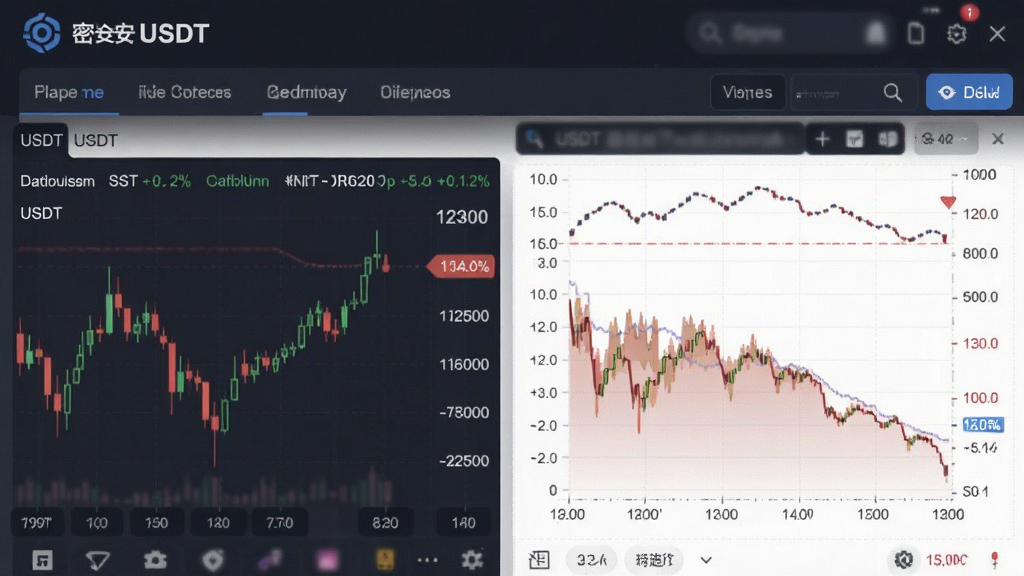Click the red 134.0% price tag

click(x=461, y=266)
